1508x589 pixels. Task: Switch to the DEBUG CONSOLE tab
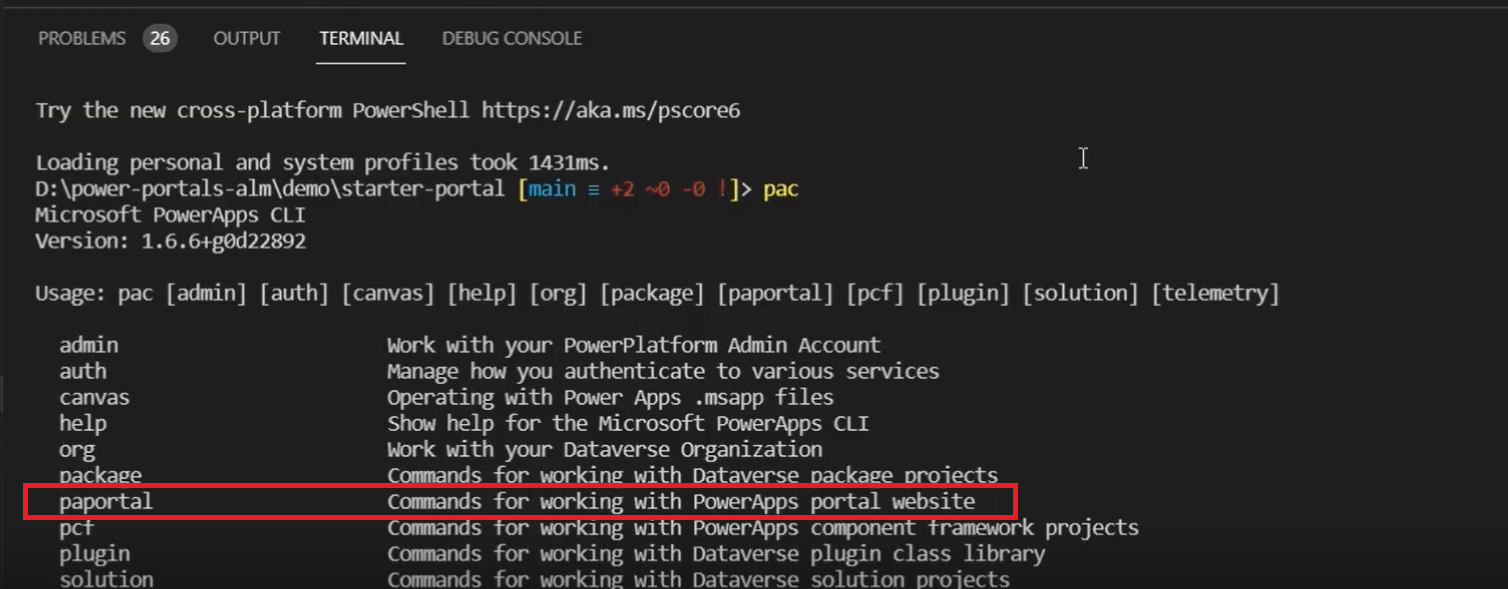pyautogui.click(x=512, y=39)
